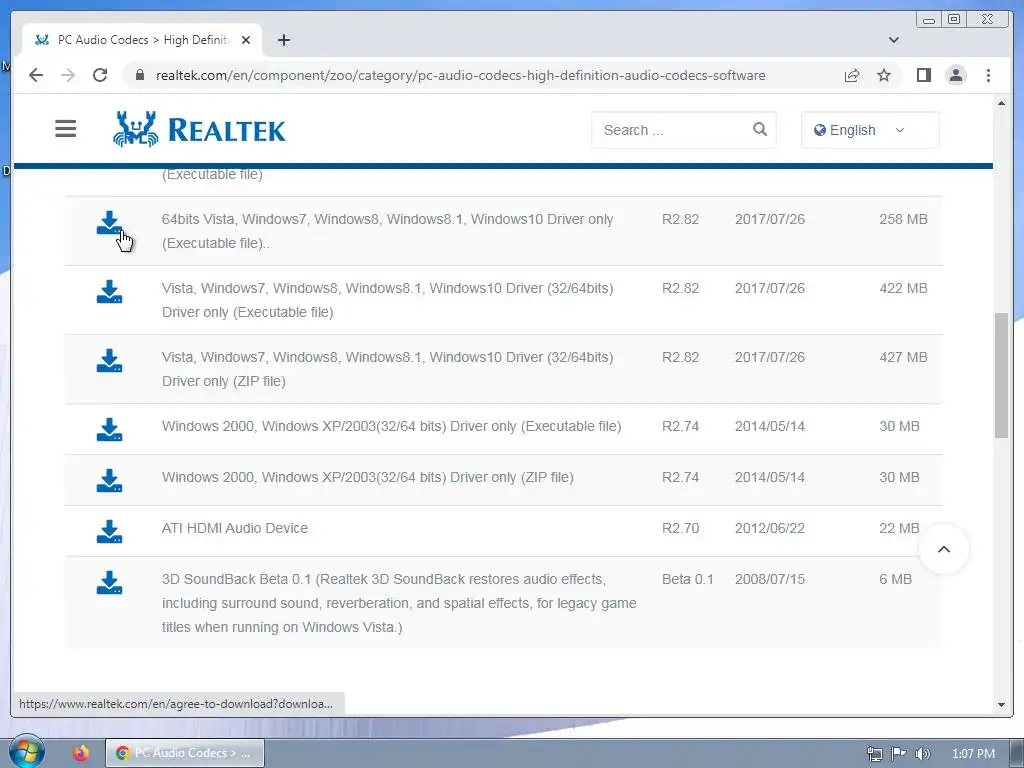Open the Windows Start menu

[26, 752]
